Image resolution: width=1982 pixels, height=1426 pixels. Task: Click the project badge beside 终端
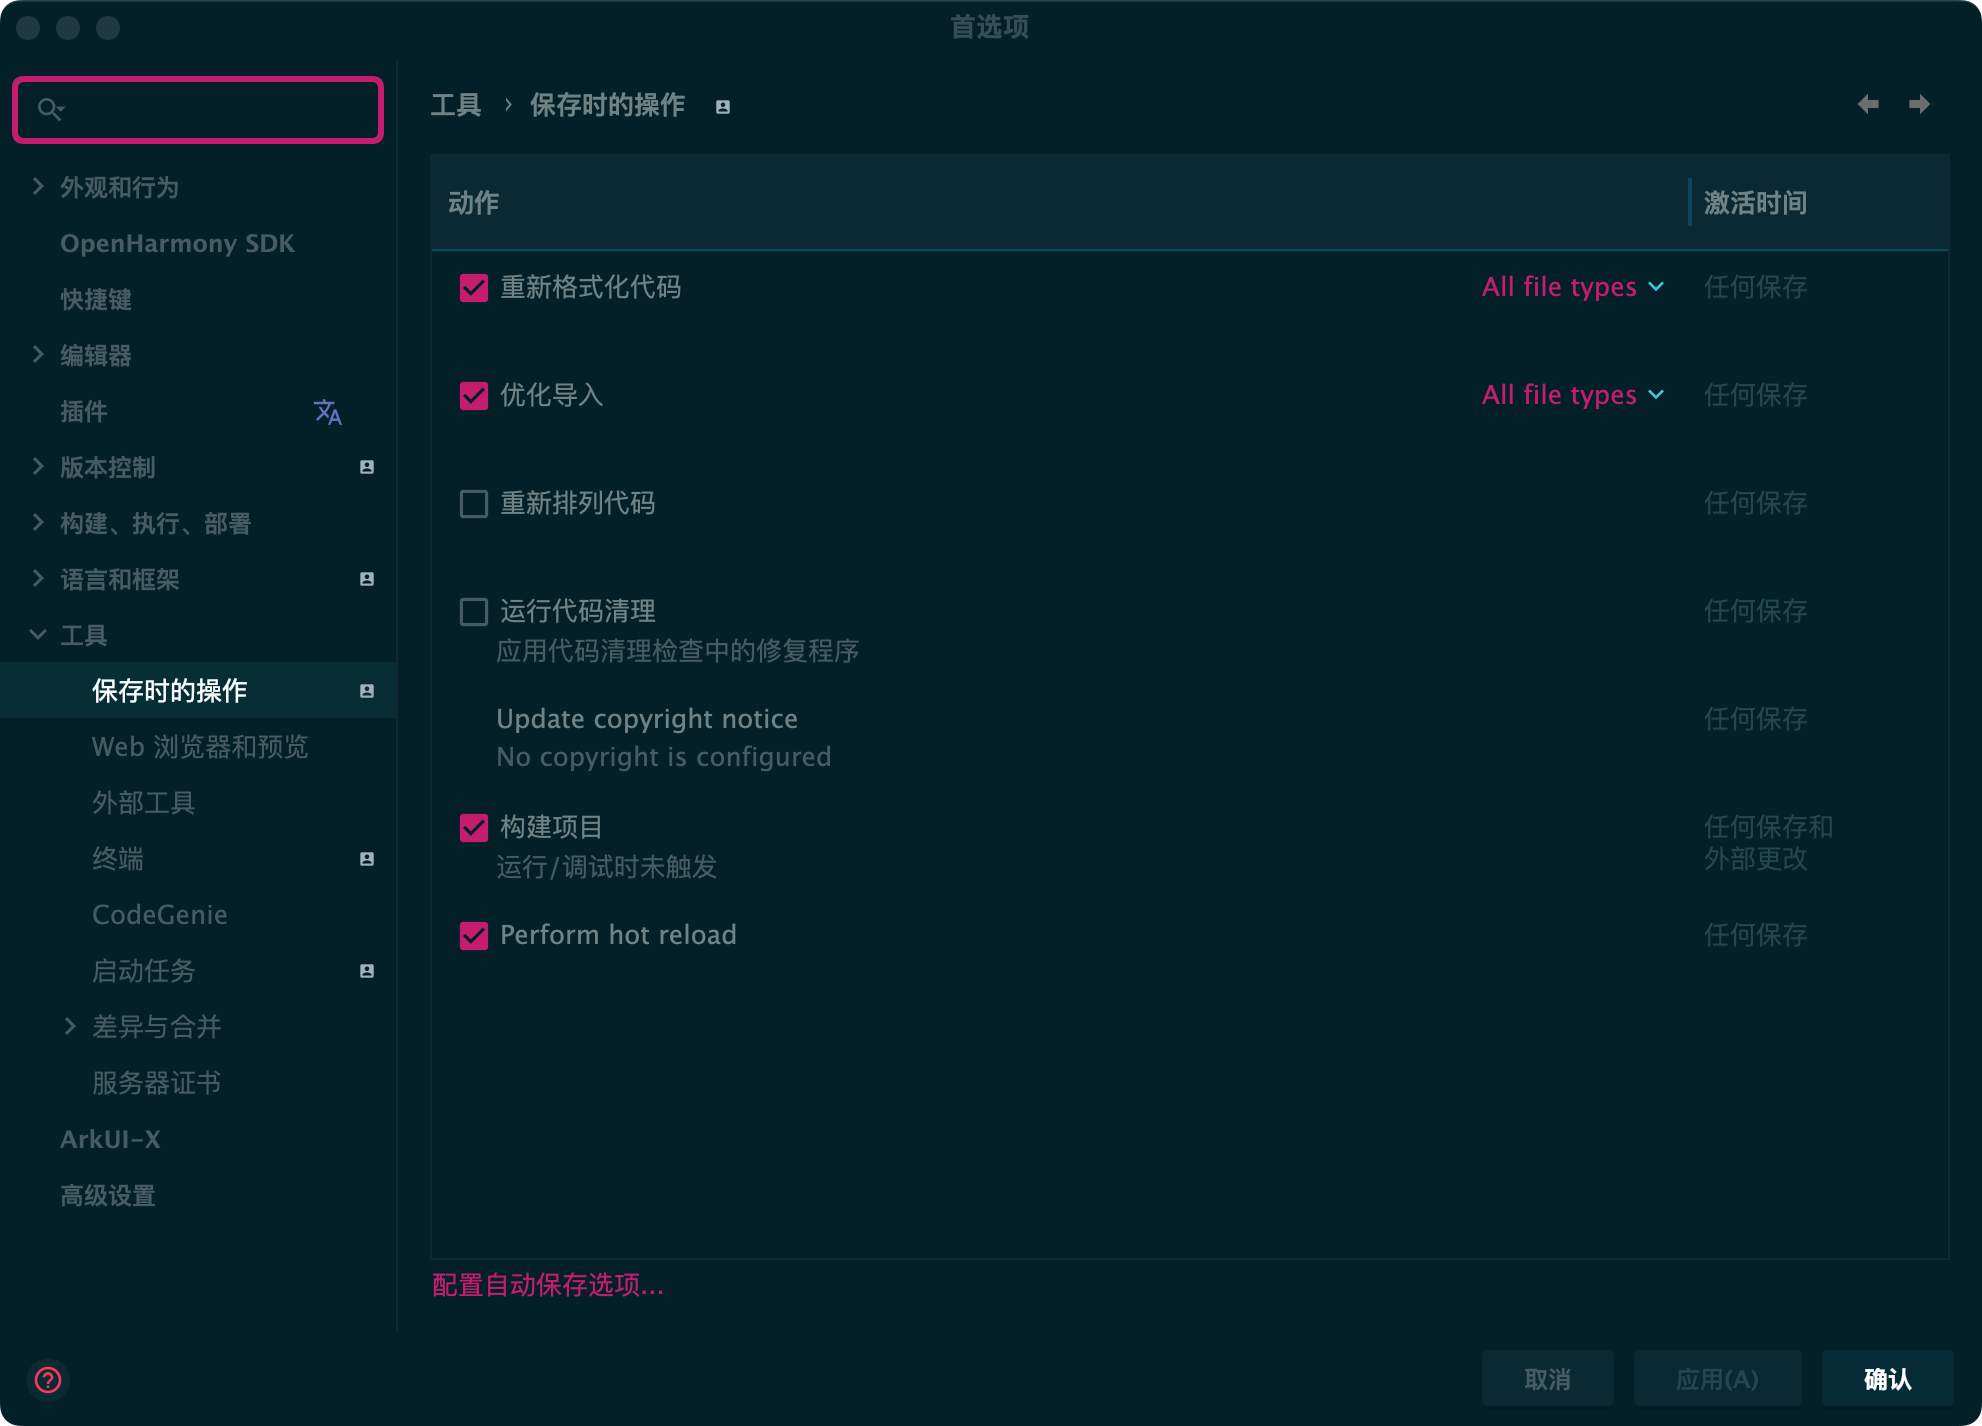(367, 859)
